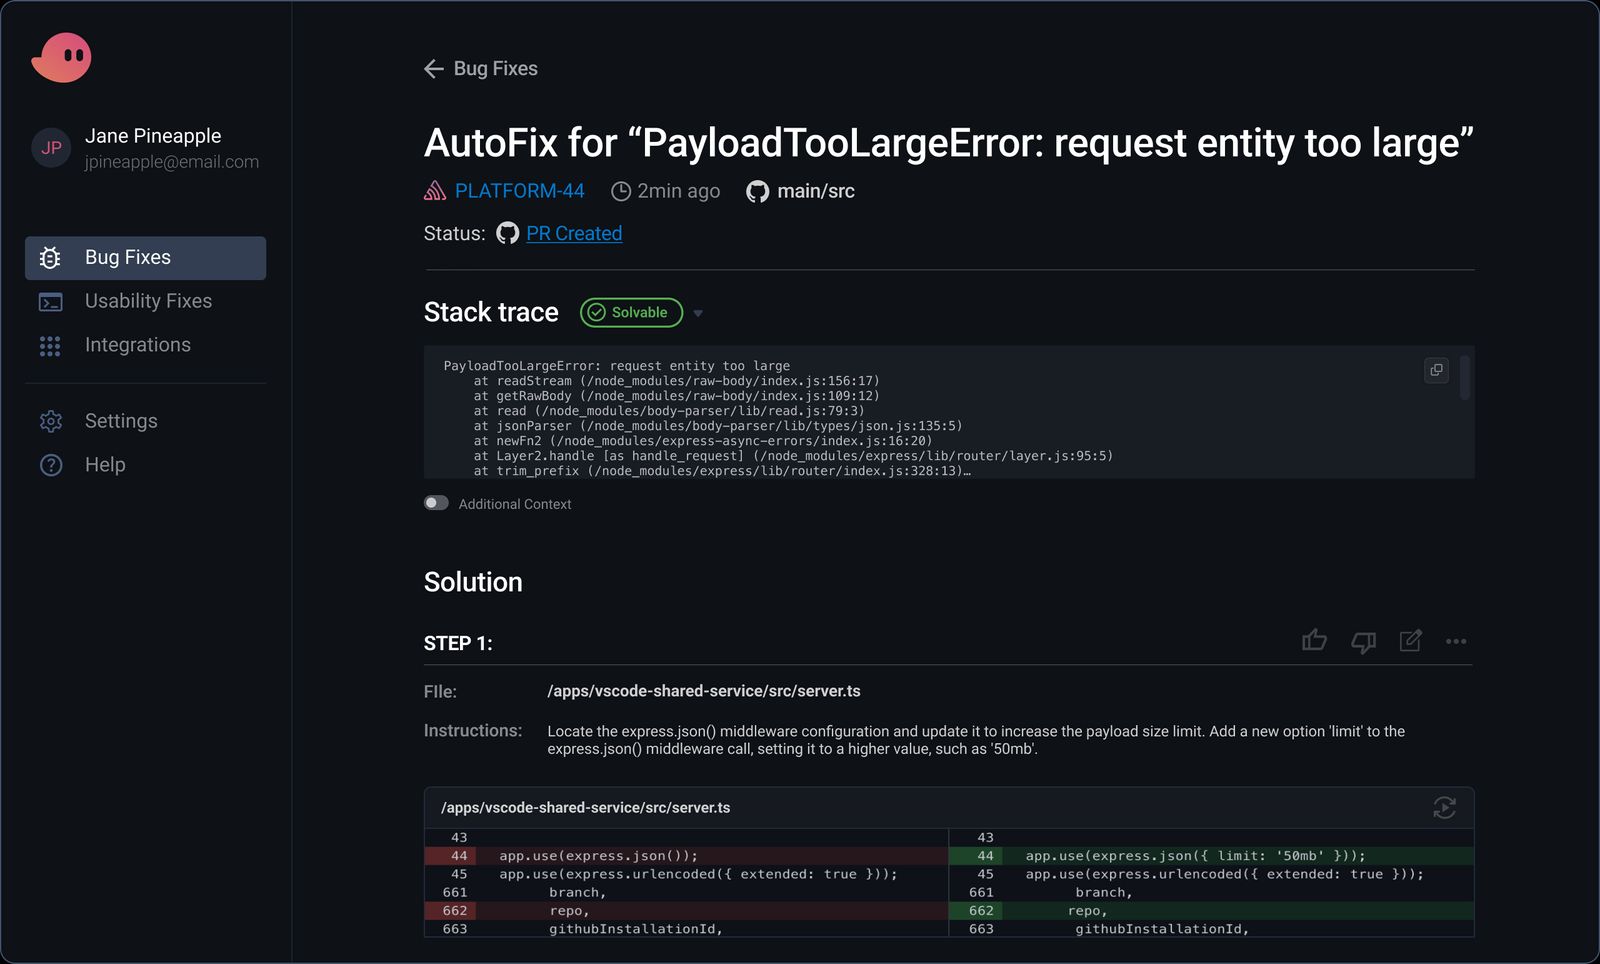Refresh the server.ts diff with the refresh icon
This screenshot has height=964, width=1600.
point(1445,808)
